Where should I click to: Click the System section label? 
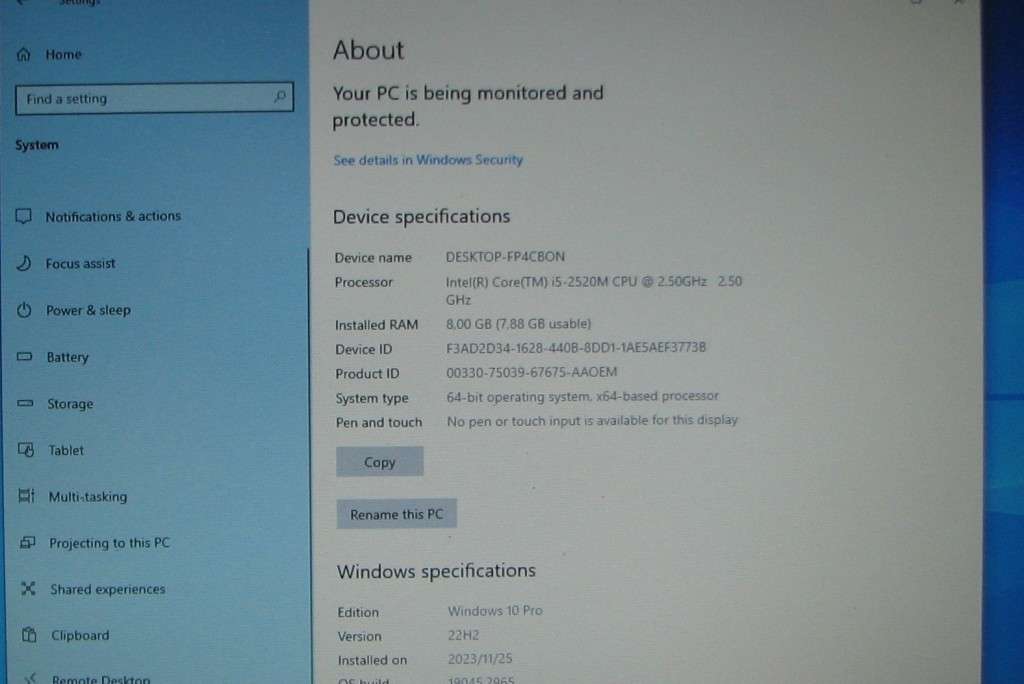(36, 144)
